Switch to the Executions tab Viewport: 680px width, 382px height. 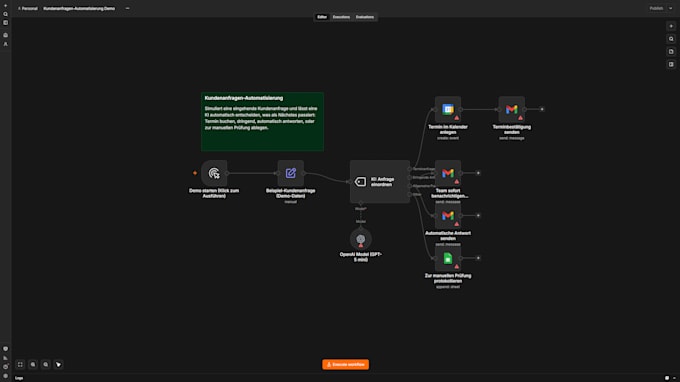(x=341, y=17)
